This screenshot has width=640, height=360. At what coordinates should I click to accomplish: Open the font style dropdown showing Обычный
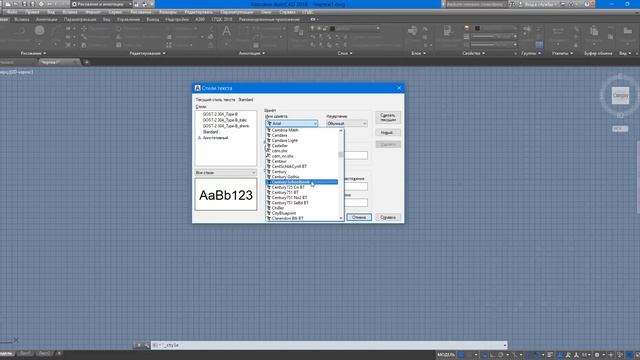pos(347,123)
